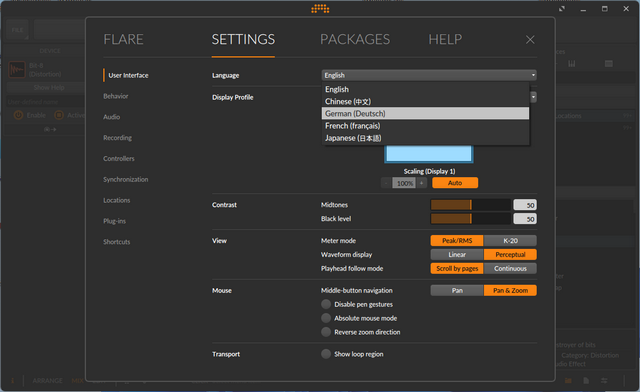Open the Display Profile dropdown arrow
640x392 pixels.
pos(533,97)
